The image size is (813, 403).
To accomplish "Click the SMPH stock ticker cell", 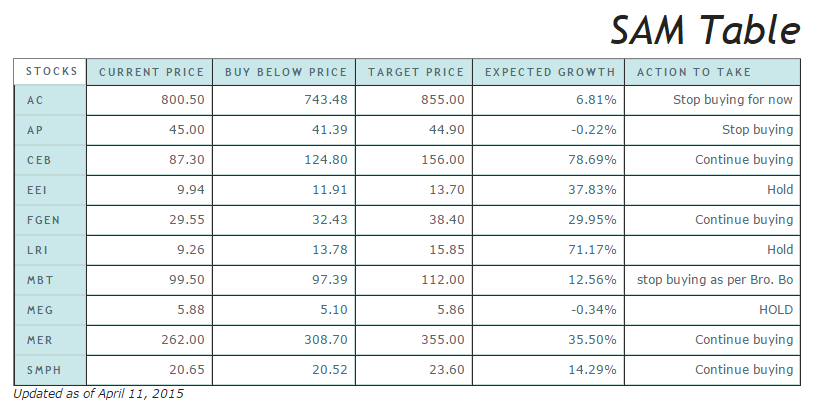I will [51, 370].
